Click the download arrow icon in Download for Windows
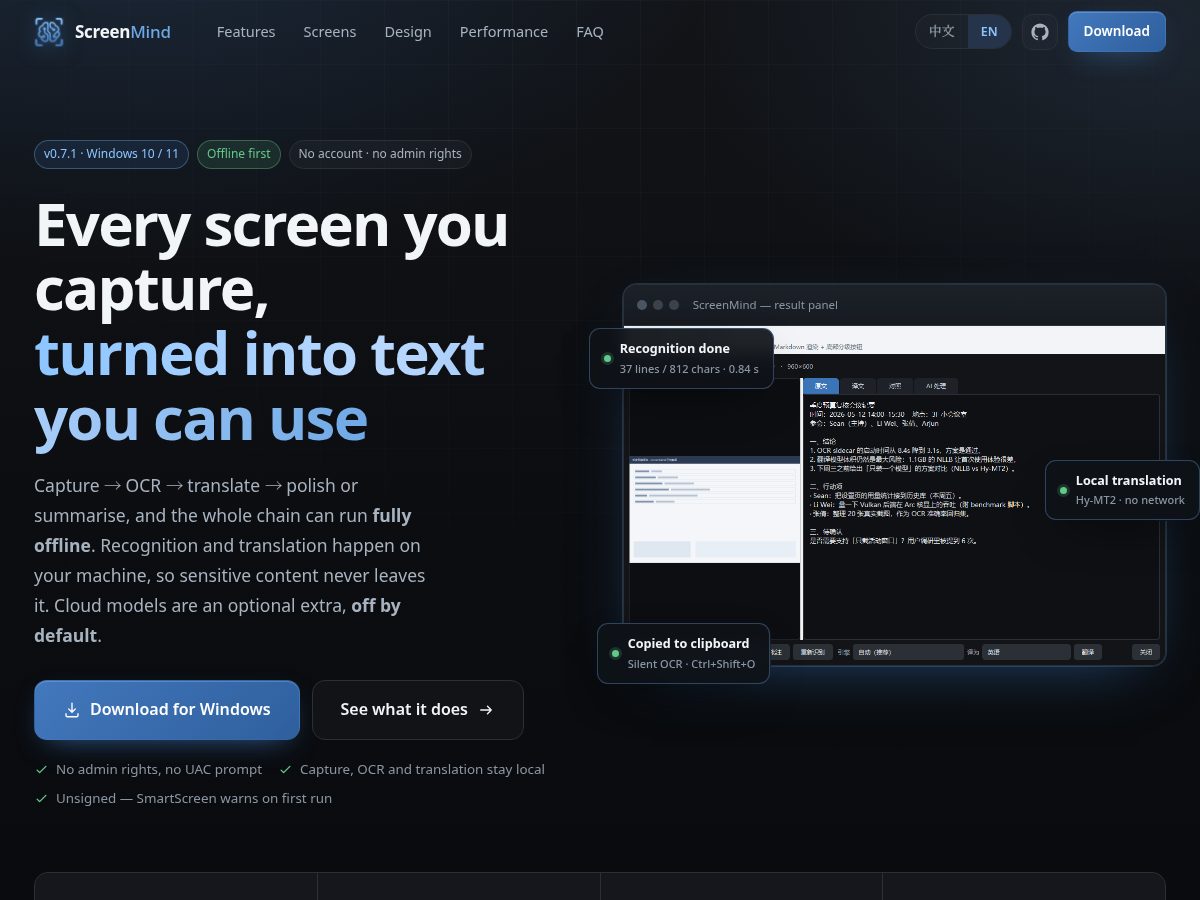 (72, 710)
